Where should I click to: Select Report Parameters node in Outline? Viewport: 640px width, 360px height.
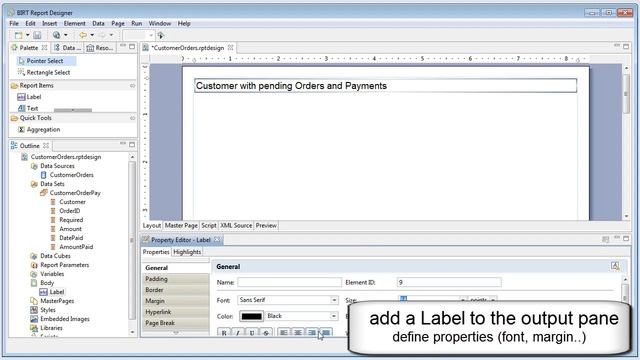(x=64, y=264)
